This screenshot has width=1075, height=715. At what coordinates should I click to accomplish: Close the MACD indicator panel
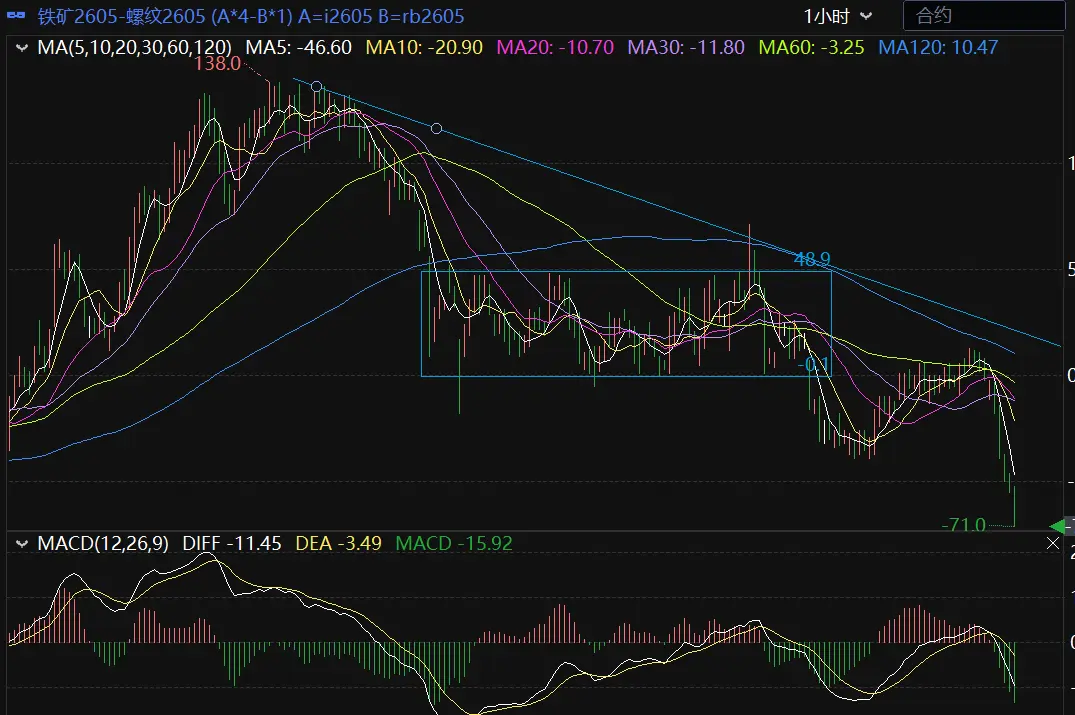click(1052, 543)
